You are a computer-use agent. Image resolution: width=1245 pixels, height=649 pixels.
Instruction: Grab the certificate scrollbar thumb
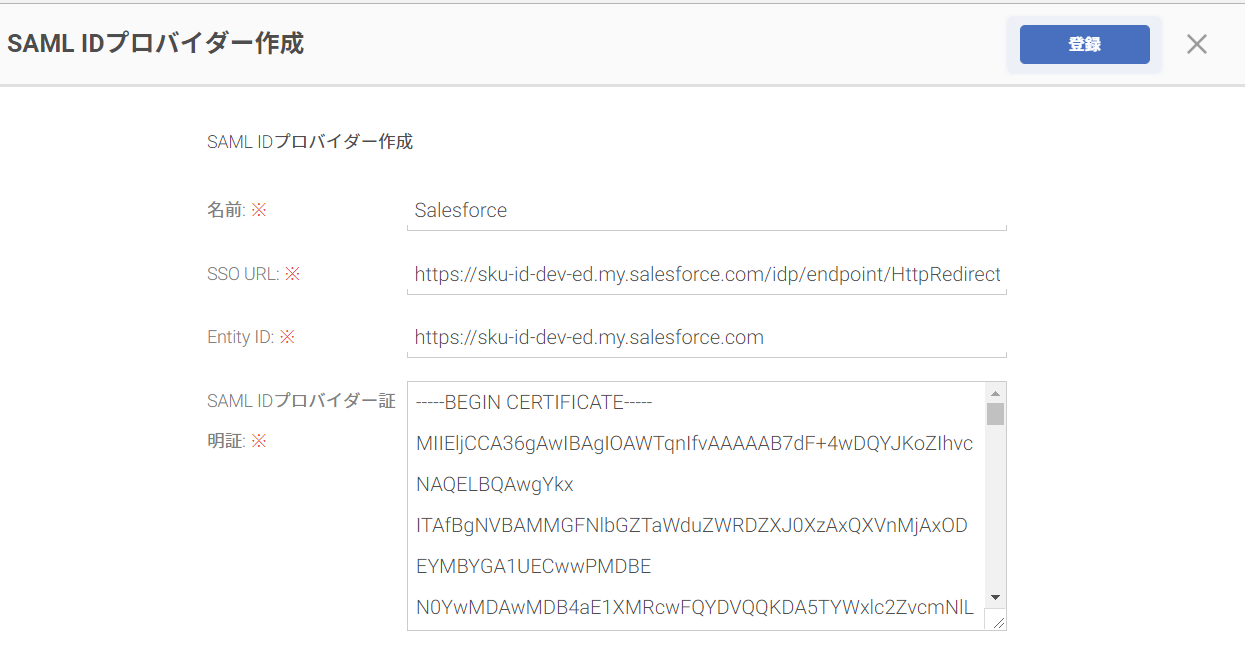click(995, 414)
